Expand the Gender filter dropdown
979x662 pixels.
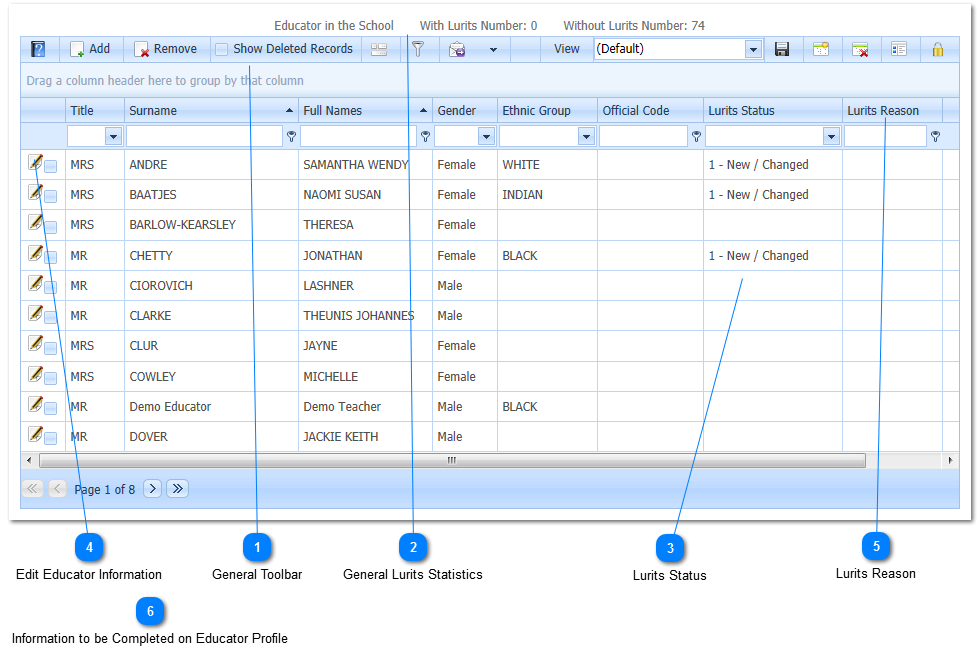click(486, 137)
